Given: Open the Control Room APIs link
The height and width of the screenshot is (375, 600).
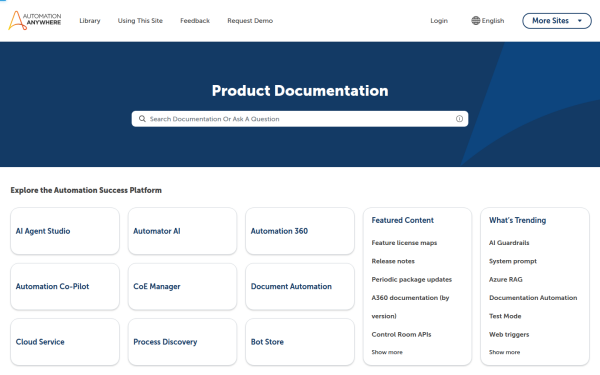Looking at the screenshot, I should (x=401, y=334).
